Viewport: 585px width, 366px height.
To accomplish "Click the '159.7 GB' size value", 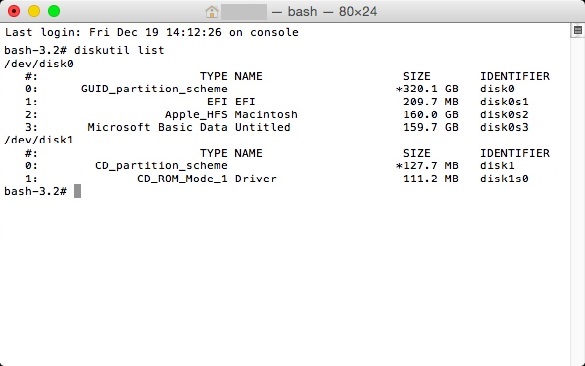I will tap(431, 127).
